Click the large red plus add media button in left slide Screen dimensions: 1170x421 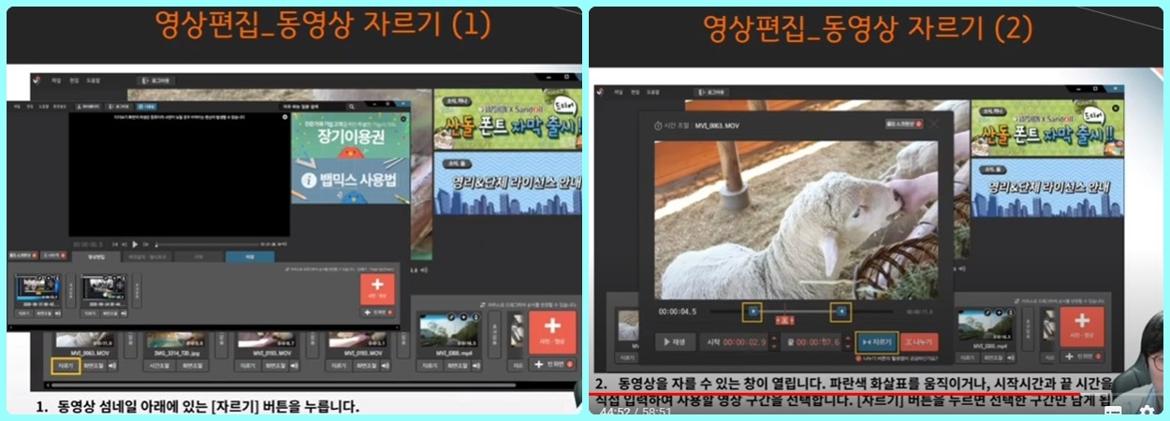(x=552, y=331)
